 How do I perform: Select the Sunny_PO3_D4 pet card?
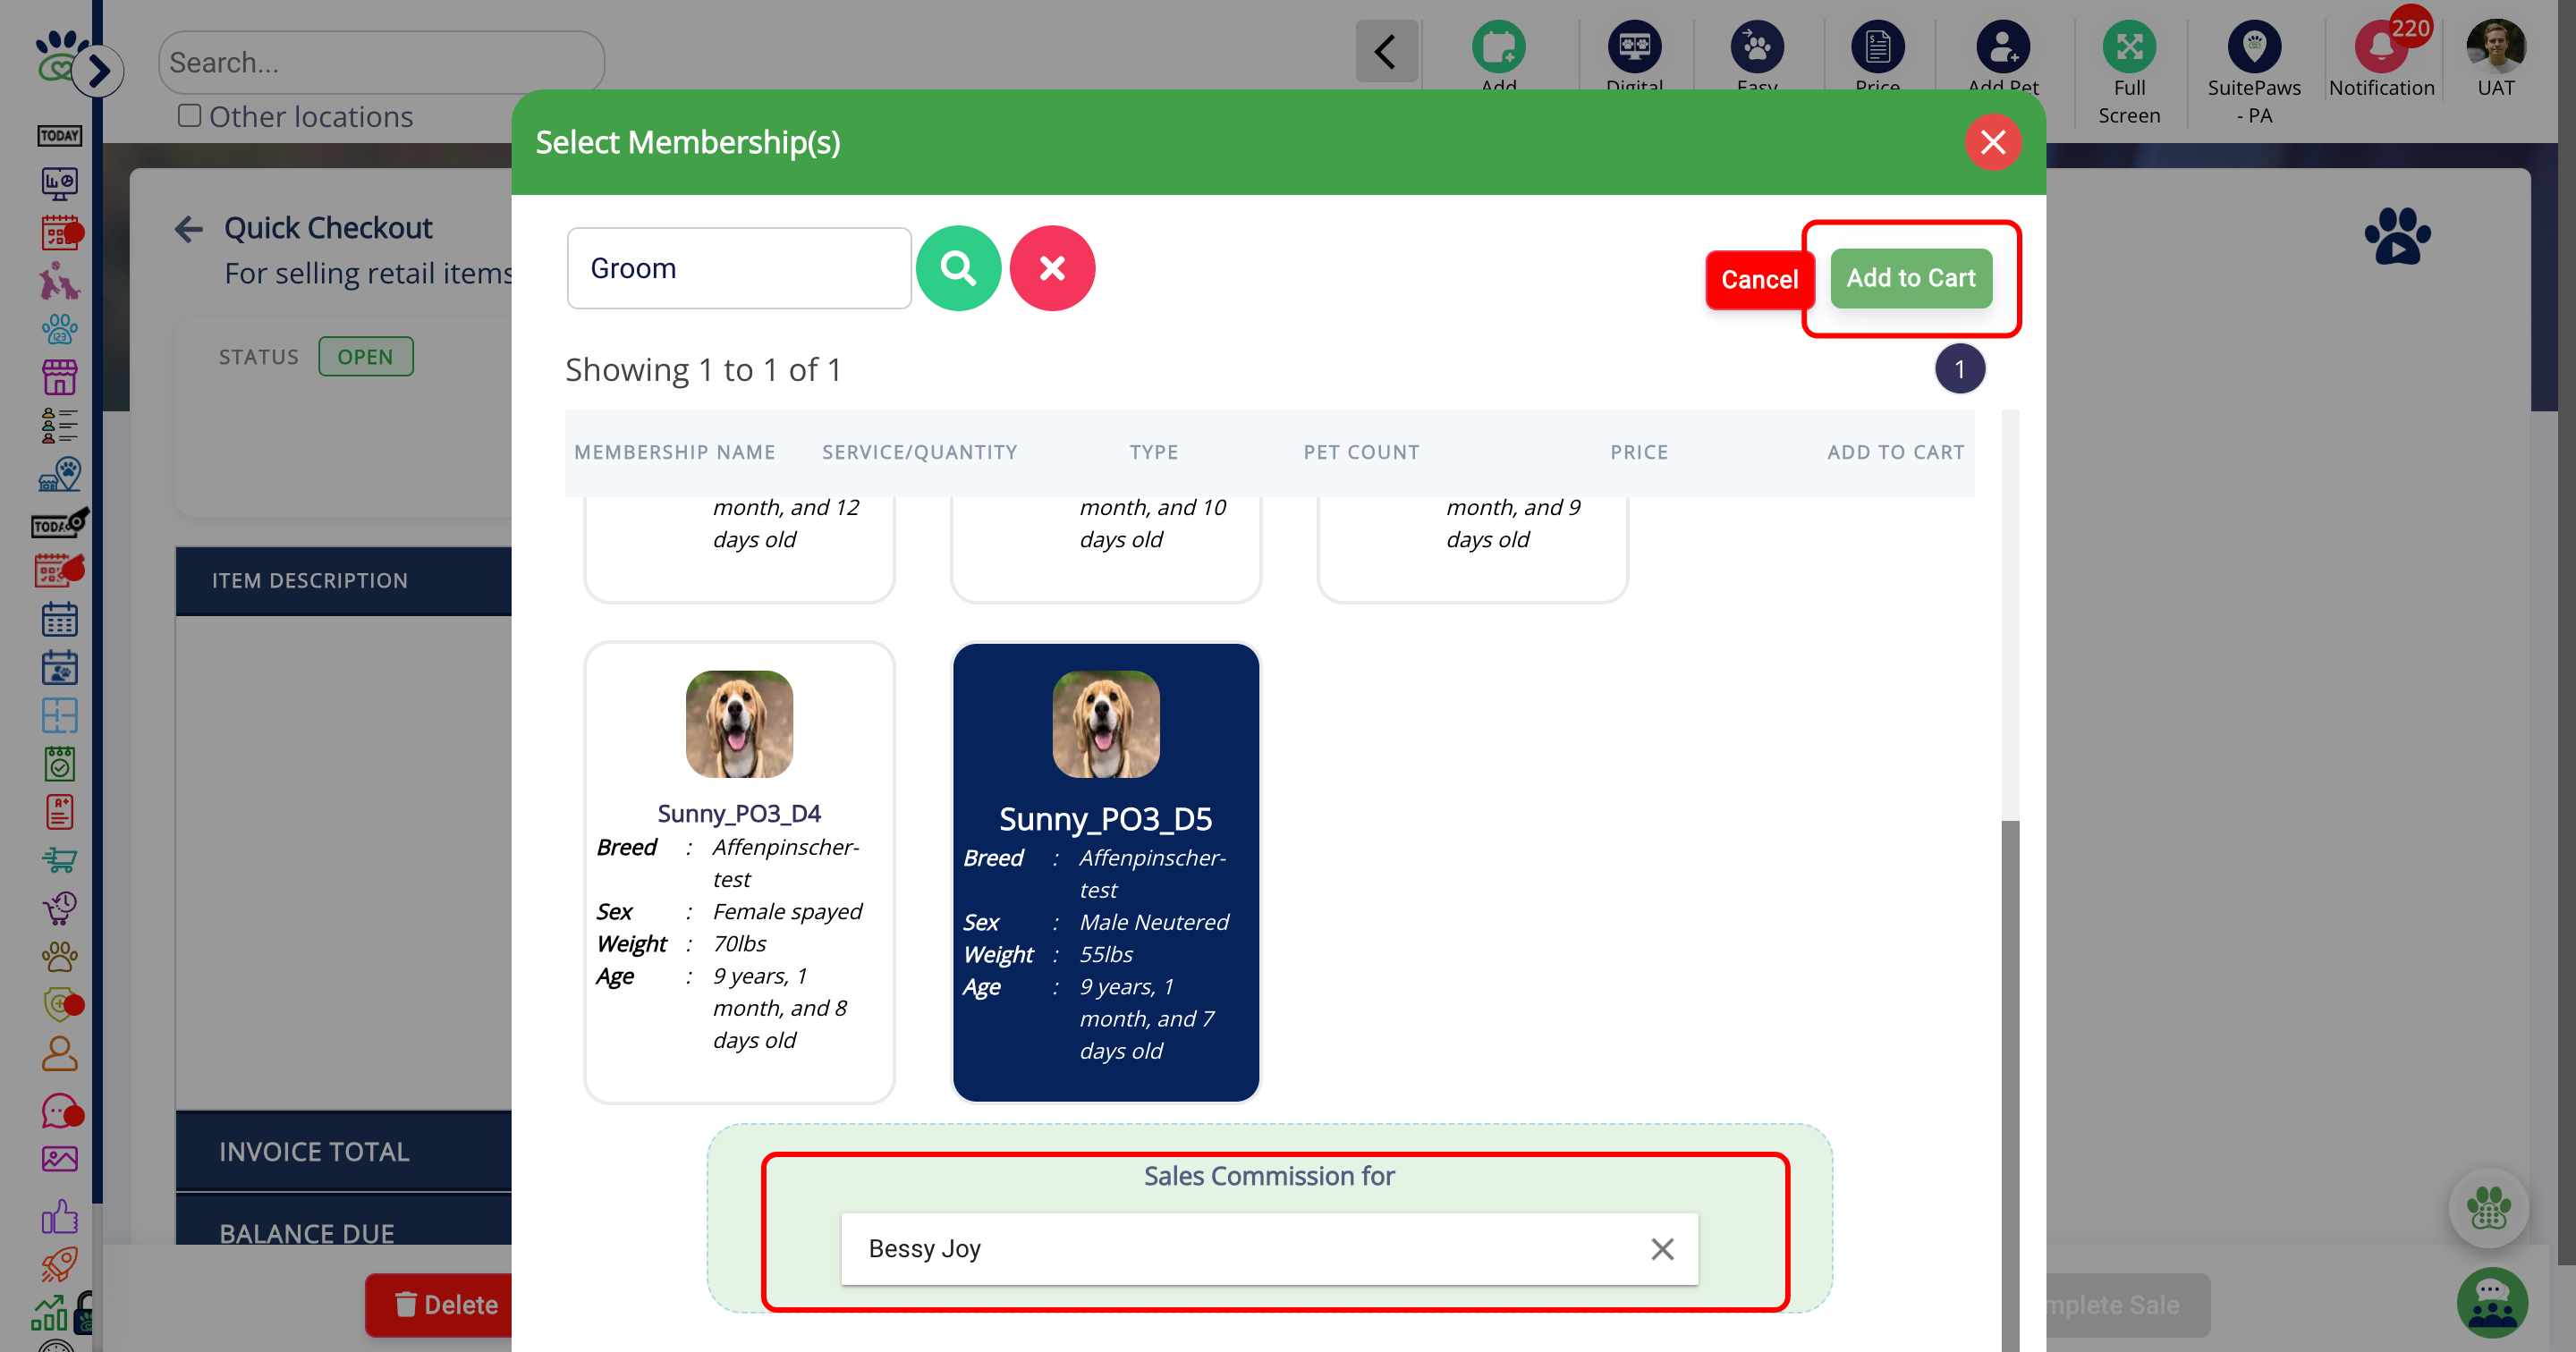(739, 872)
